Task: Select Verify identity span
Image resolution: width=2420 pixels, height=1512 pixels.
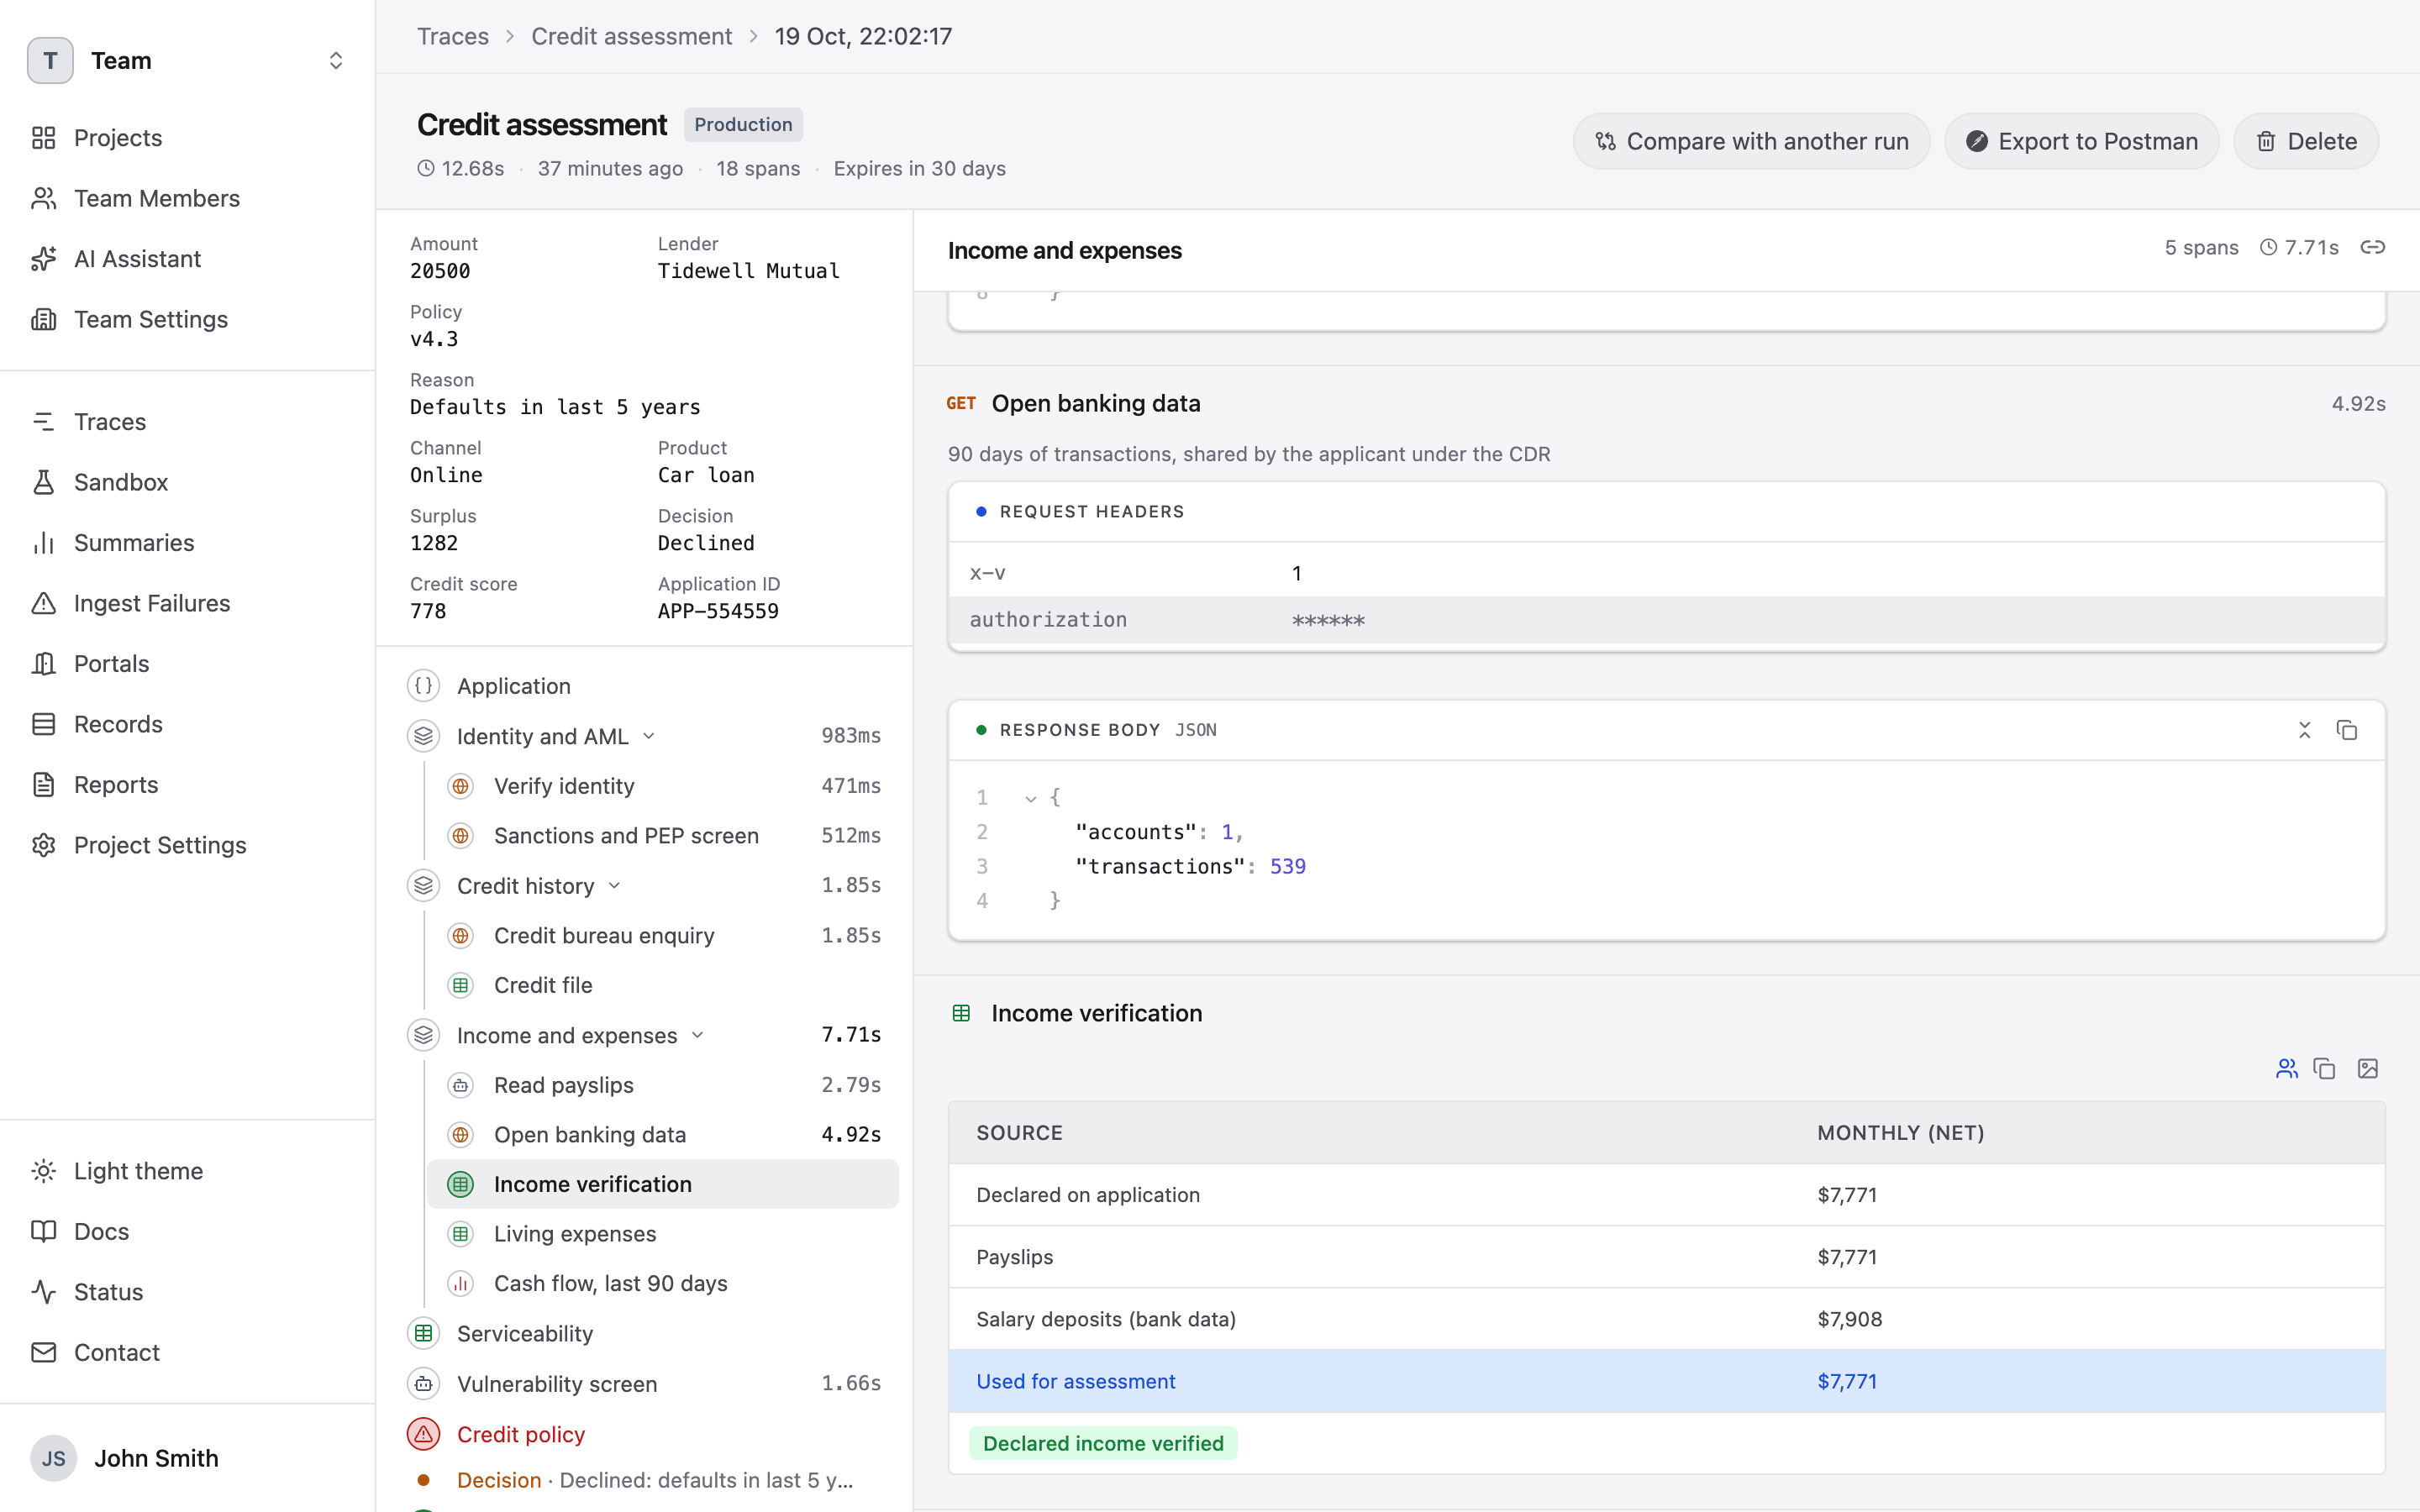Action: 663,786
